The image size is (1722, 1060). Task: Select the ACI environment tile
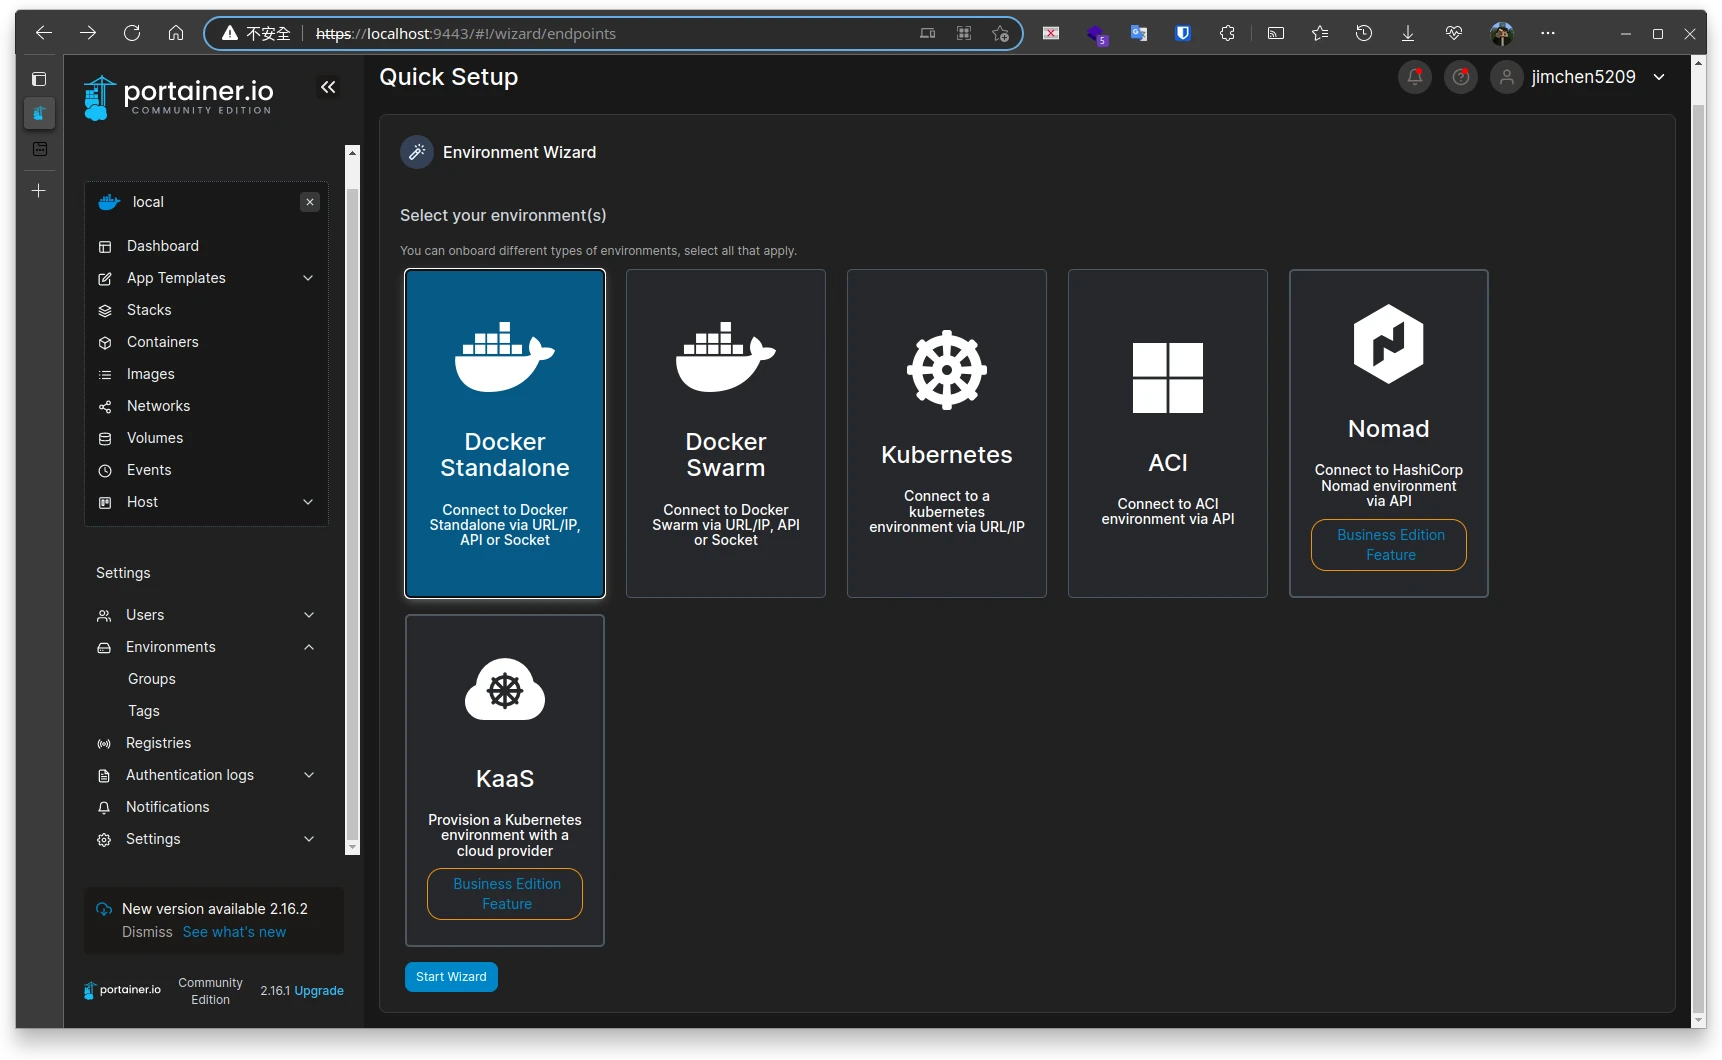coord(1168,433)
